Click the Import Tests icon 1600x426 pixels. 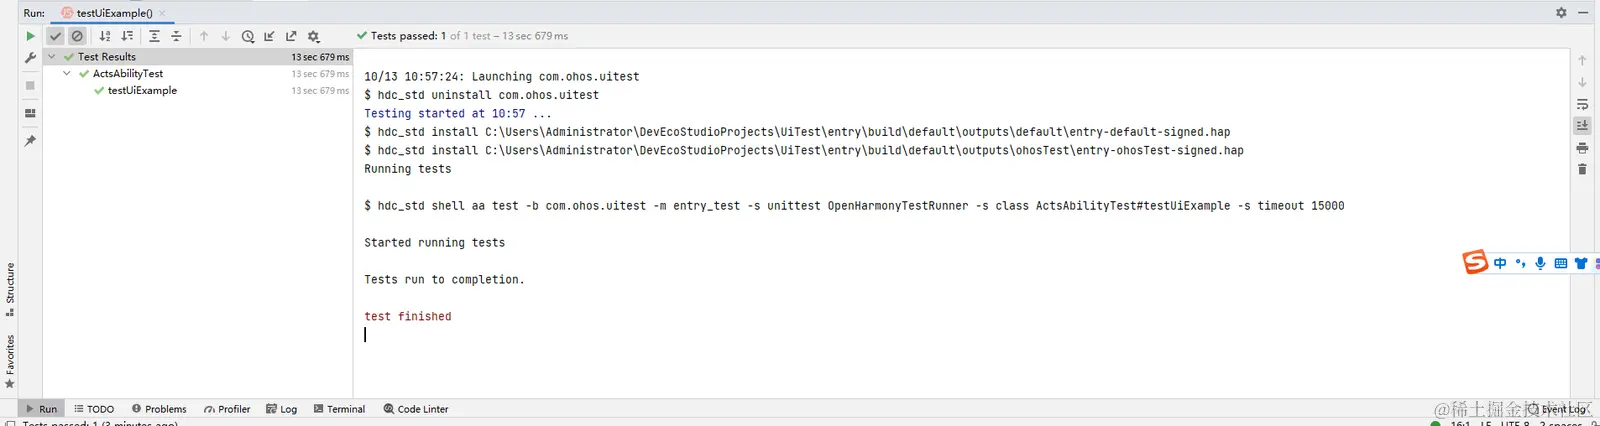(269, 36)
